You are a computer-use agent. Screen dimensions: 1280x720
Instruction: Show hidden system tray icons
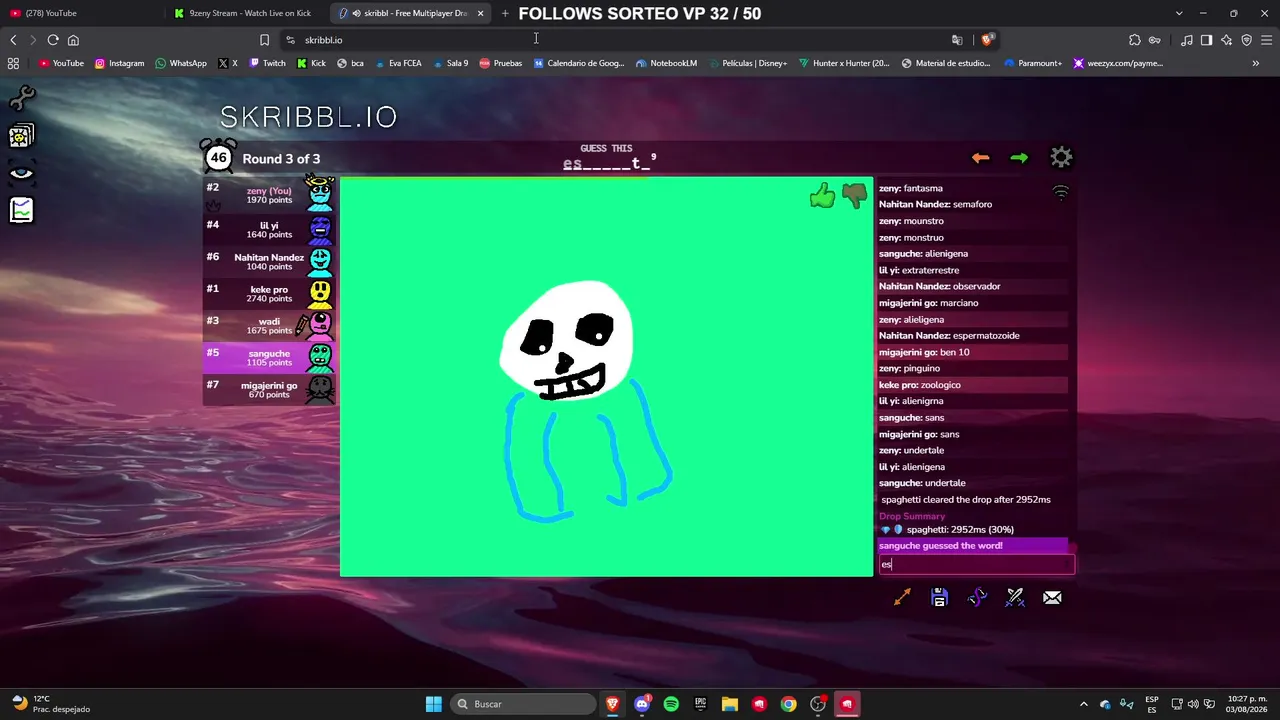coord(1083,704)
